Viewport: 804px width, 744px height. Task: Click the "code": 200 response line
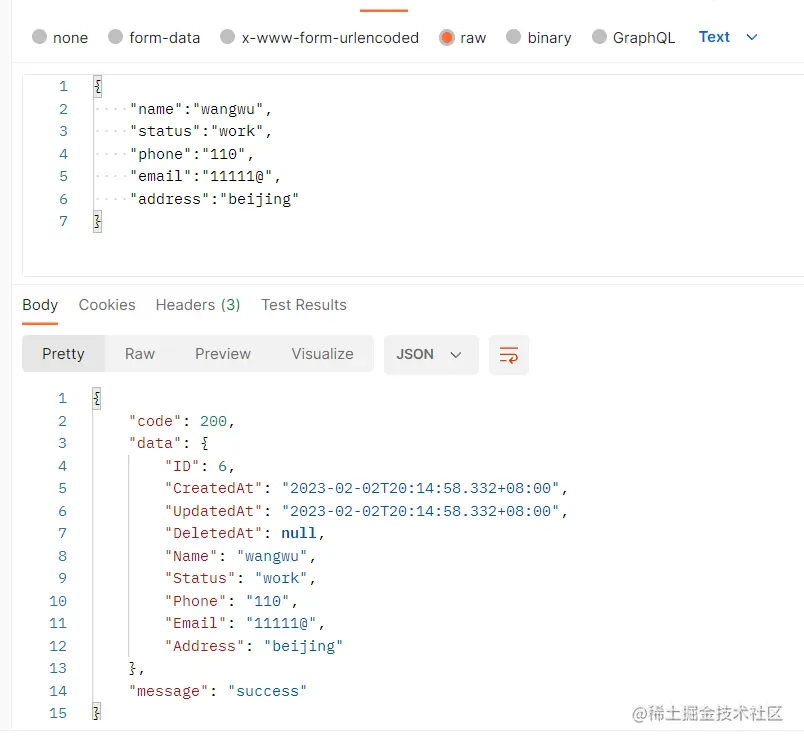[182, 421]
